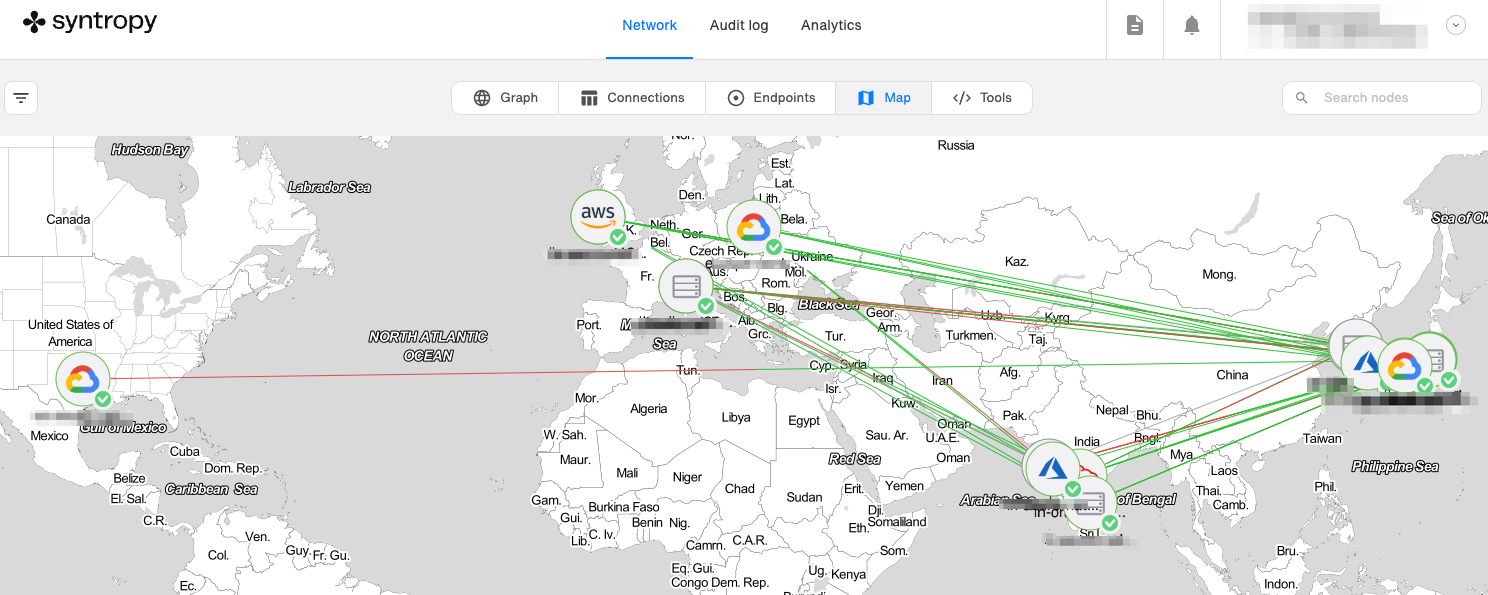1488x595 pixels.
Task: Click the Russia label on the map
Action: click(956, 145)
